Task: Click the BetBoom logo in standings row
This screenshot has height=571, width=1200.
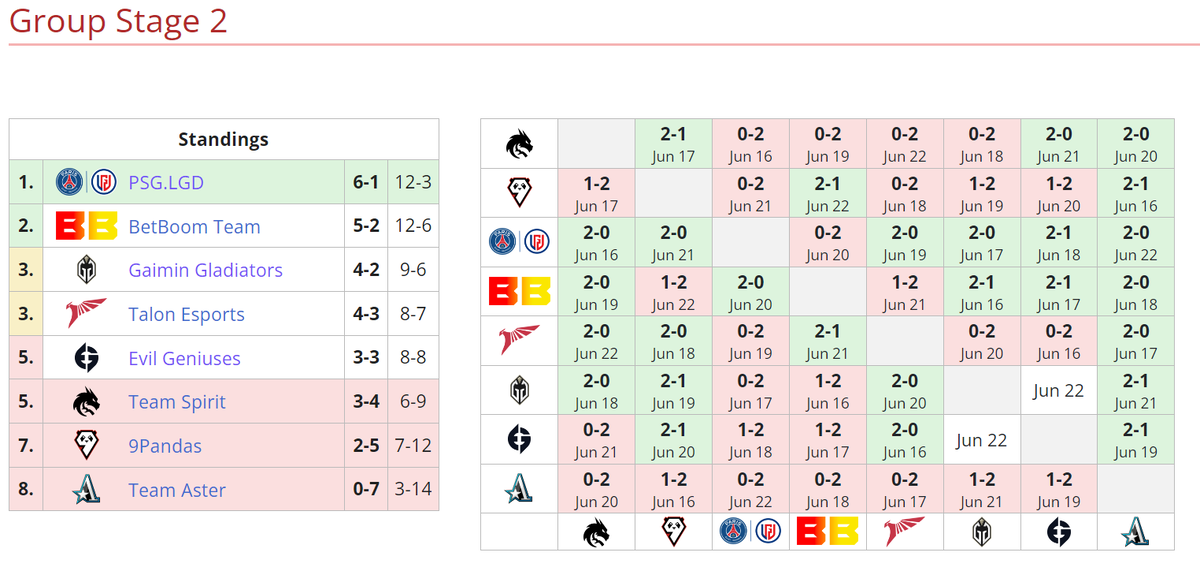Action: [x=86, y=227]
